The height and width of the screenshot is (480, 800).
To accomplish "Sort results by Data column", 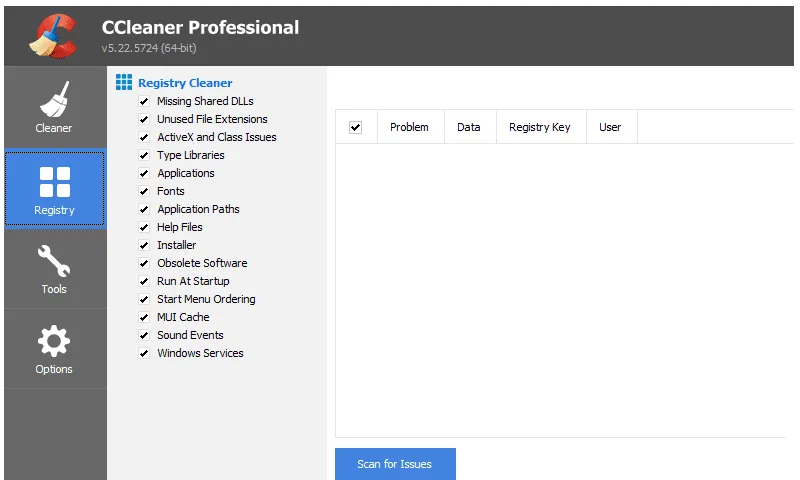I will coord(470,127).
